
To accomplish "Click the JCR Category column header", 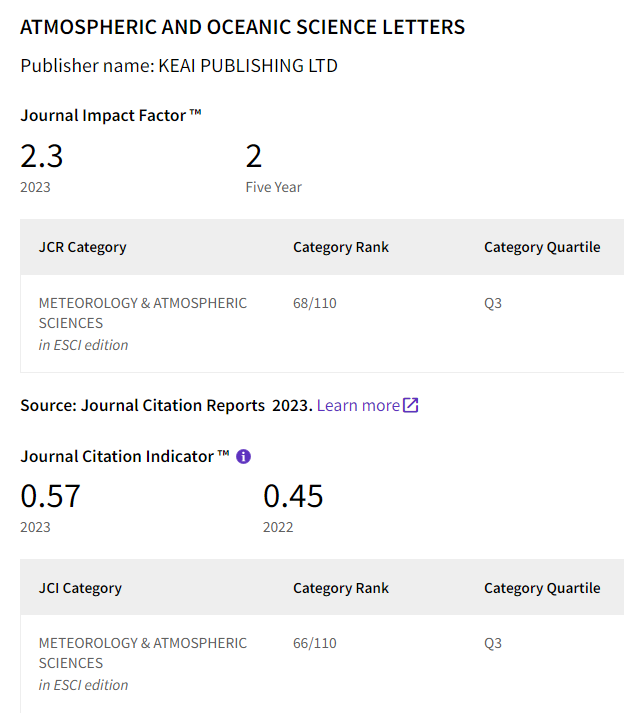I will (x=82, y=247).
